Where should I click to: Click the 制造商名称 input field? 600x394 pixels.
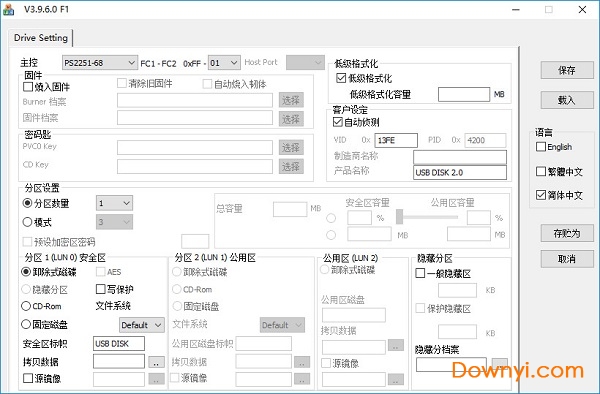[460, 157]
